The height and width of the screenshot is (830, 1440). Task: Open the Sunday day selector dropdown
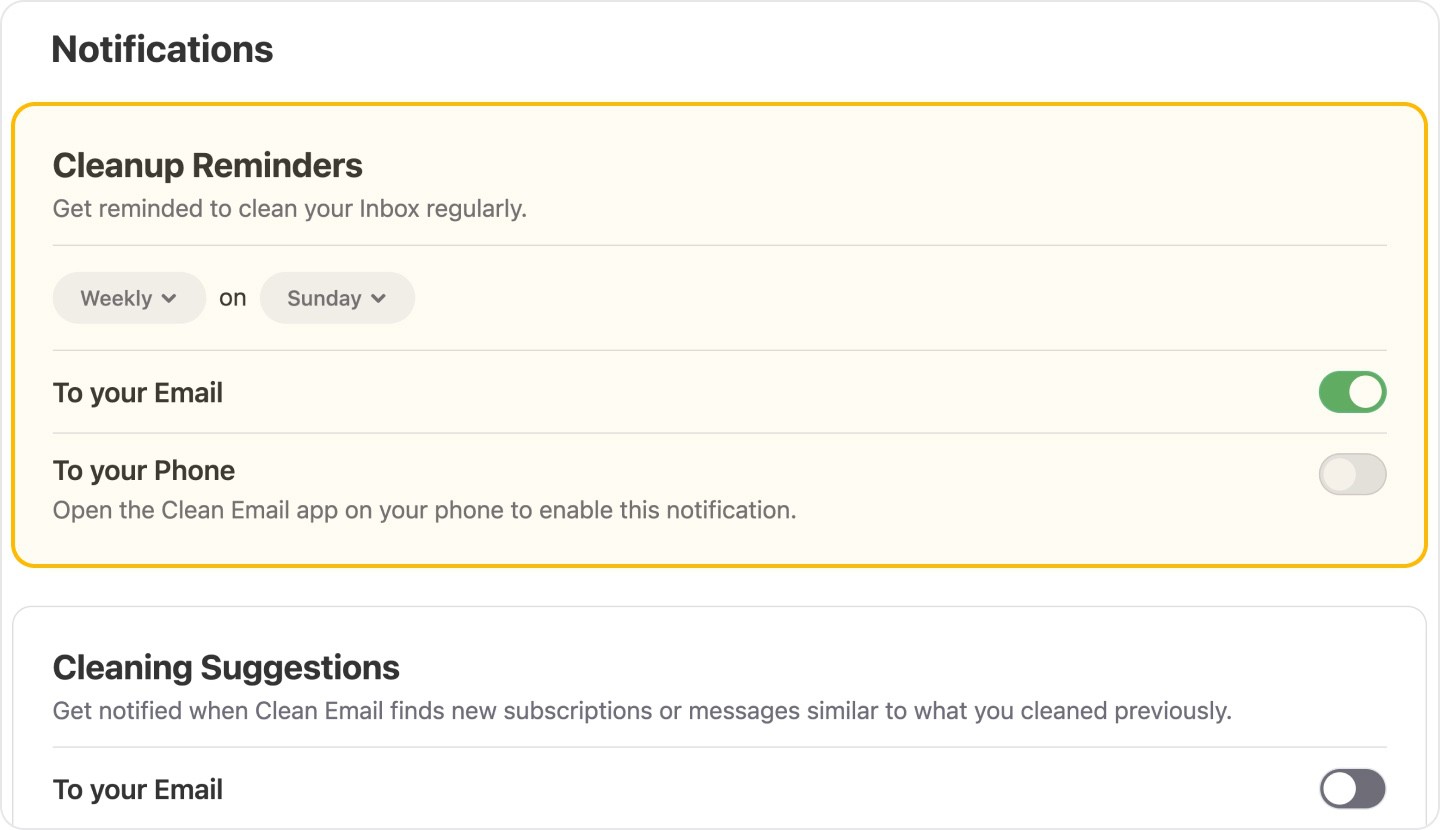[x=337, y=297]
